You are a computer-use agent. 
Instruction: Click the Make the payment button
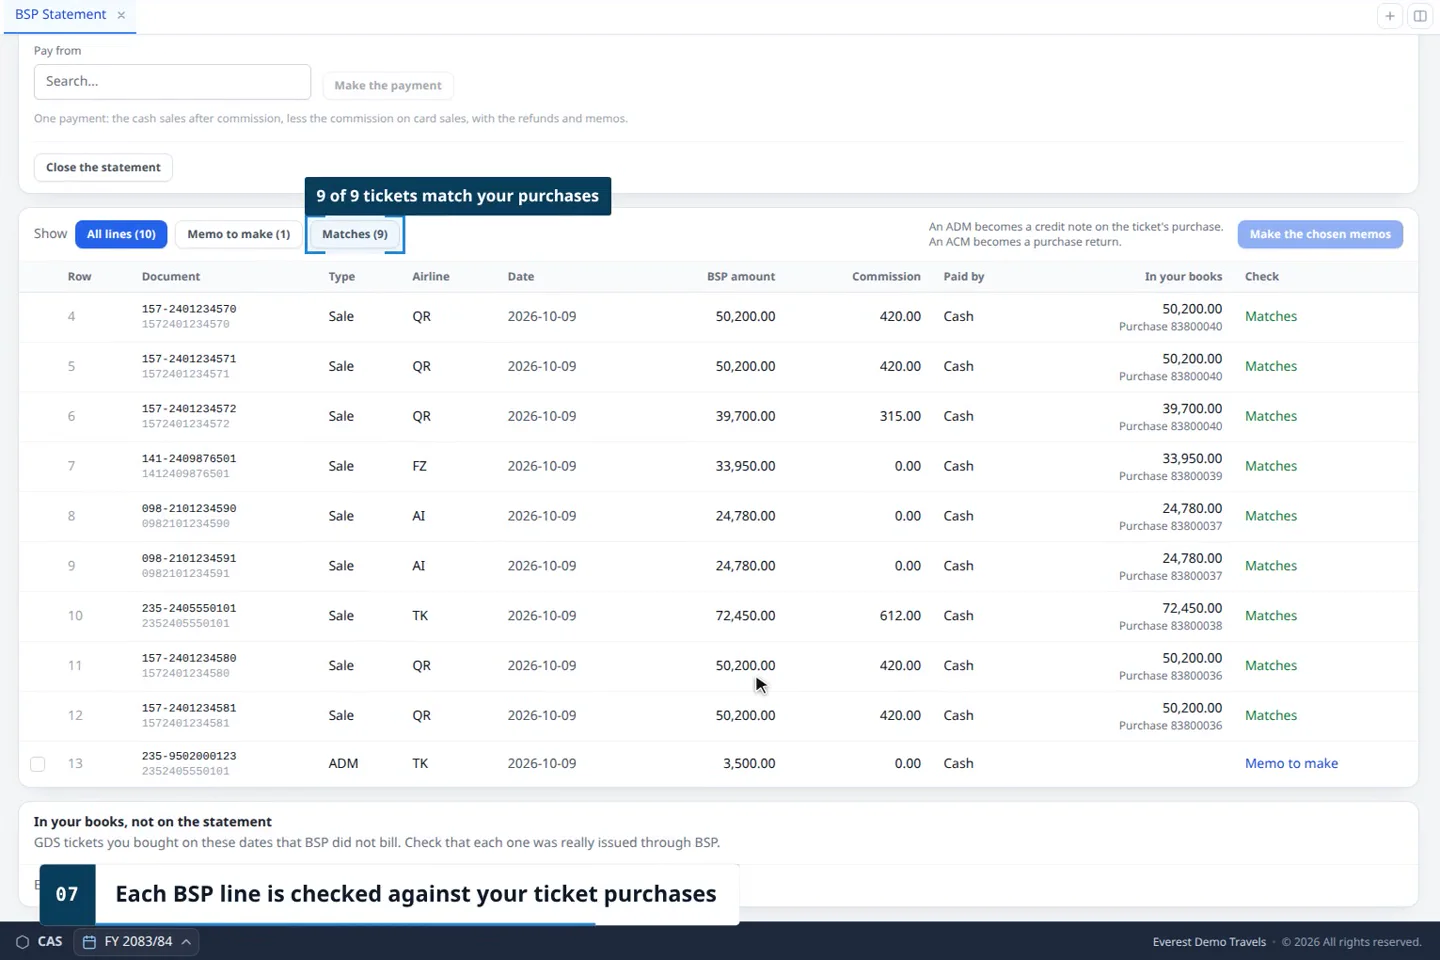click(x=388, y=86)
